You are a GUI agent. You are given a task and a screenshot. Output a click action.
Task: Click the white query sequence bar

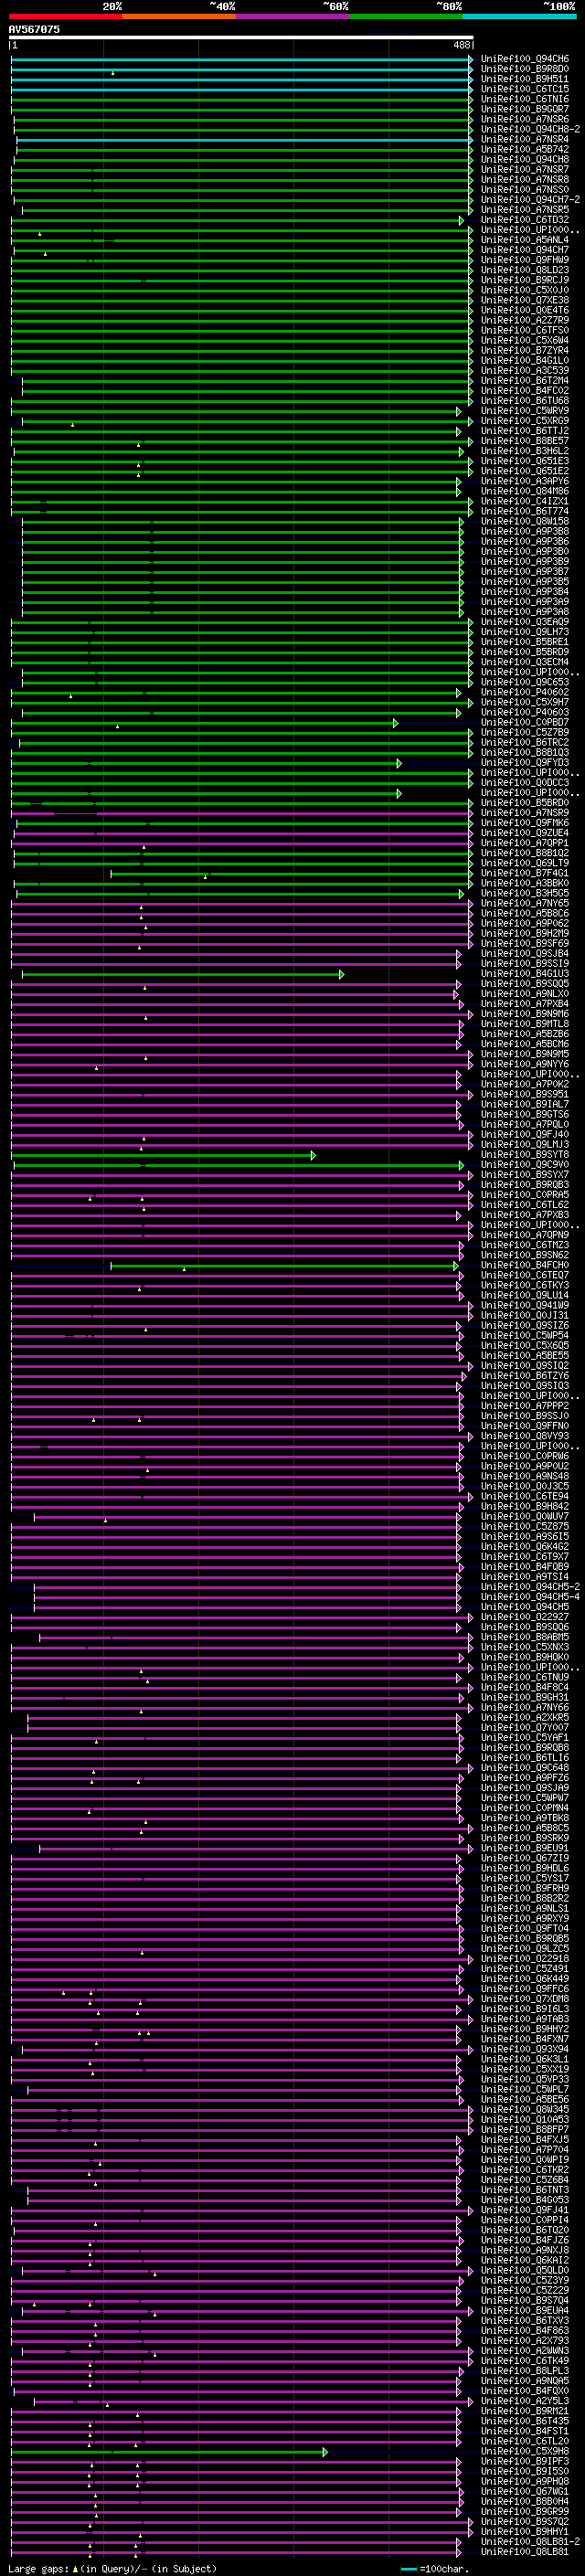(x=241, y=37)
